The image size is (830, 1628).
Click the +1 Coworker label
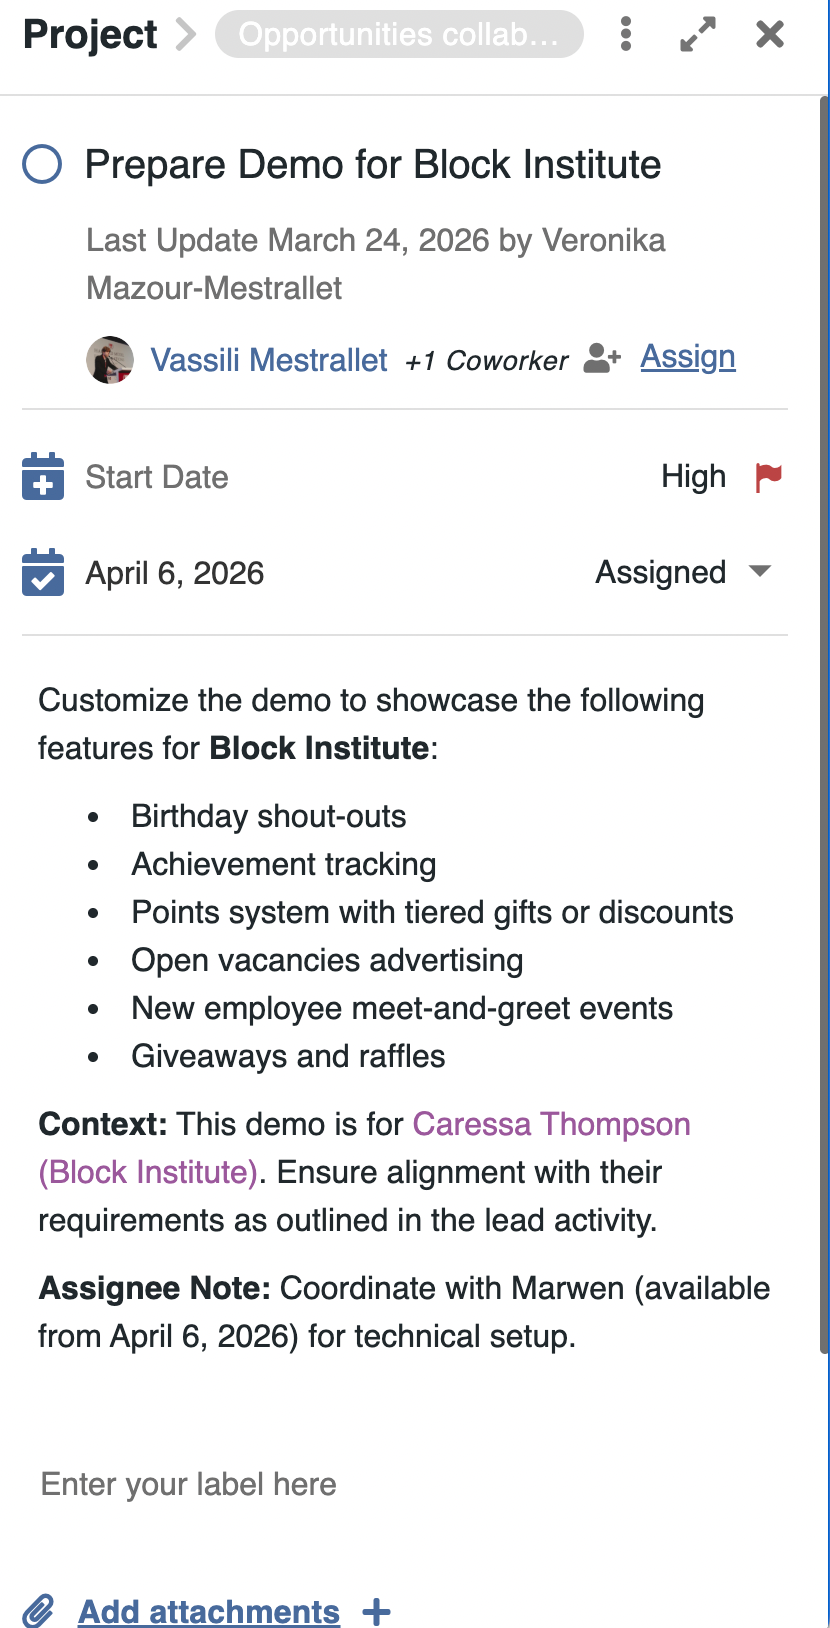pos(486,361)
